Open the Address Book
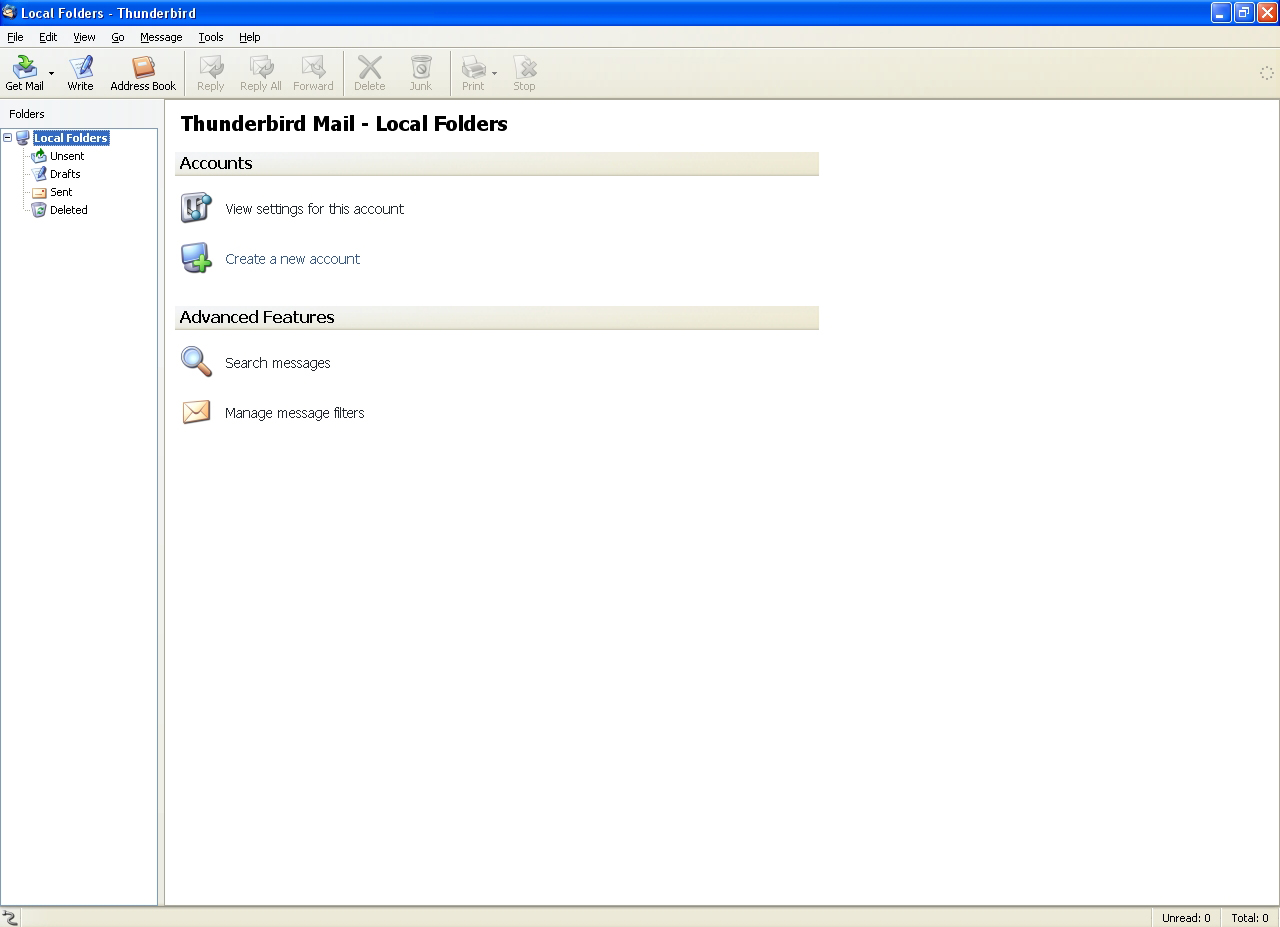Viewport: 1280px width, 927px height. point(143,73)
